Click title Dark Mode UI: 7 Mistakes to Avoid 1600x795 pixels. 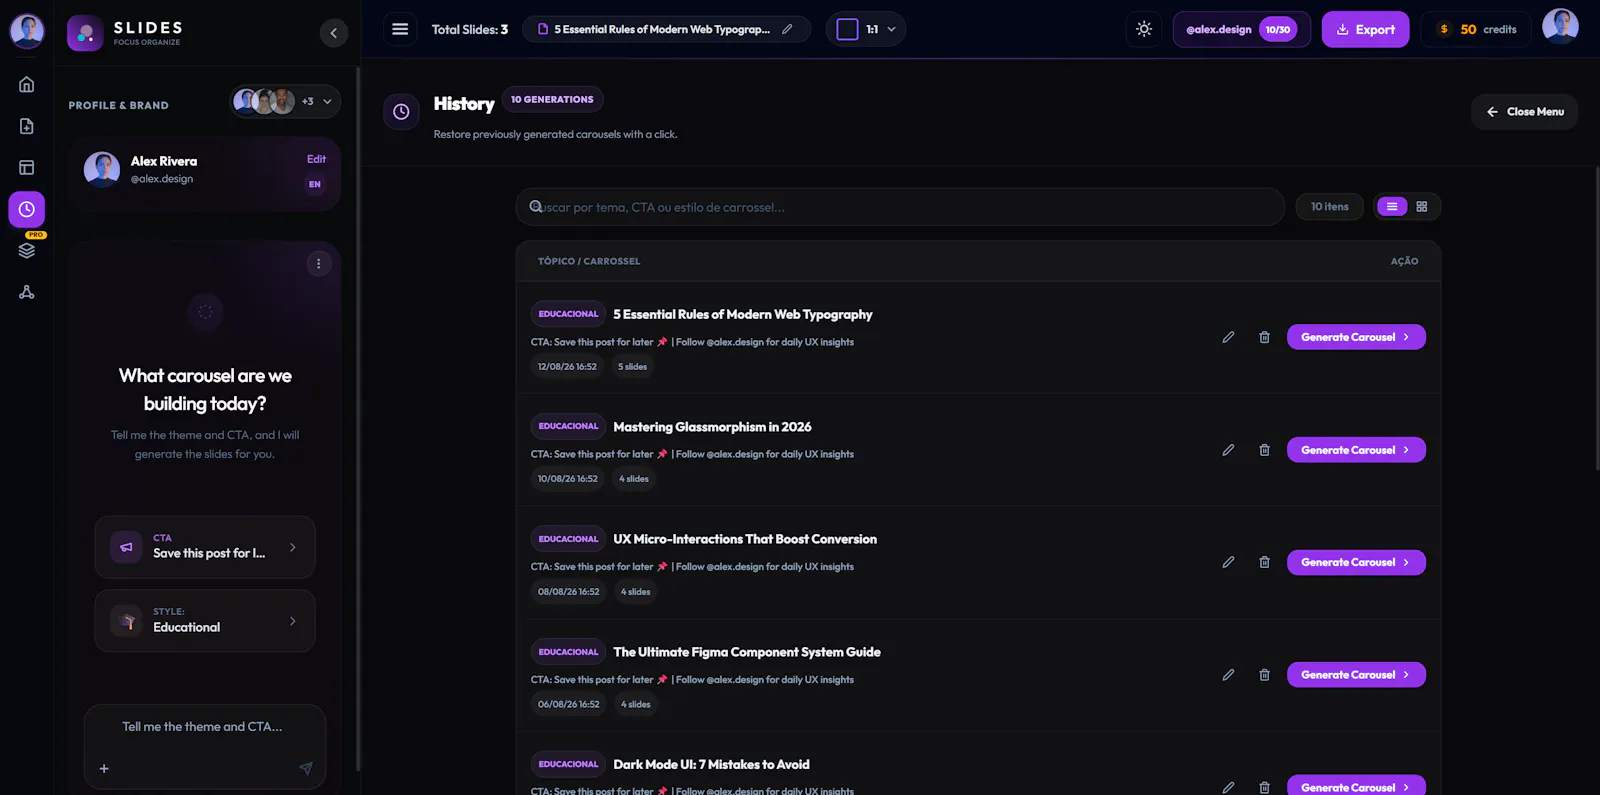click(x=711, y=764)
